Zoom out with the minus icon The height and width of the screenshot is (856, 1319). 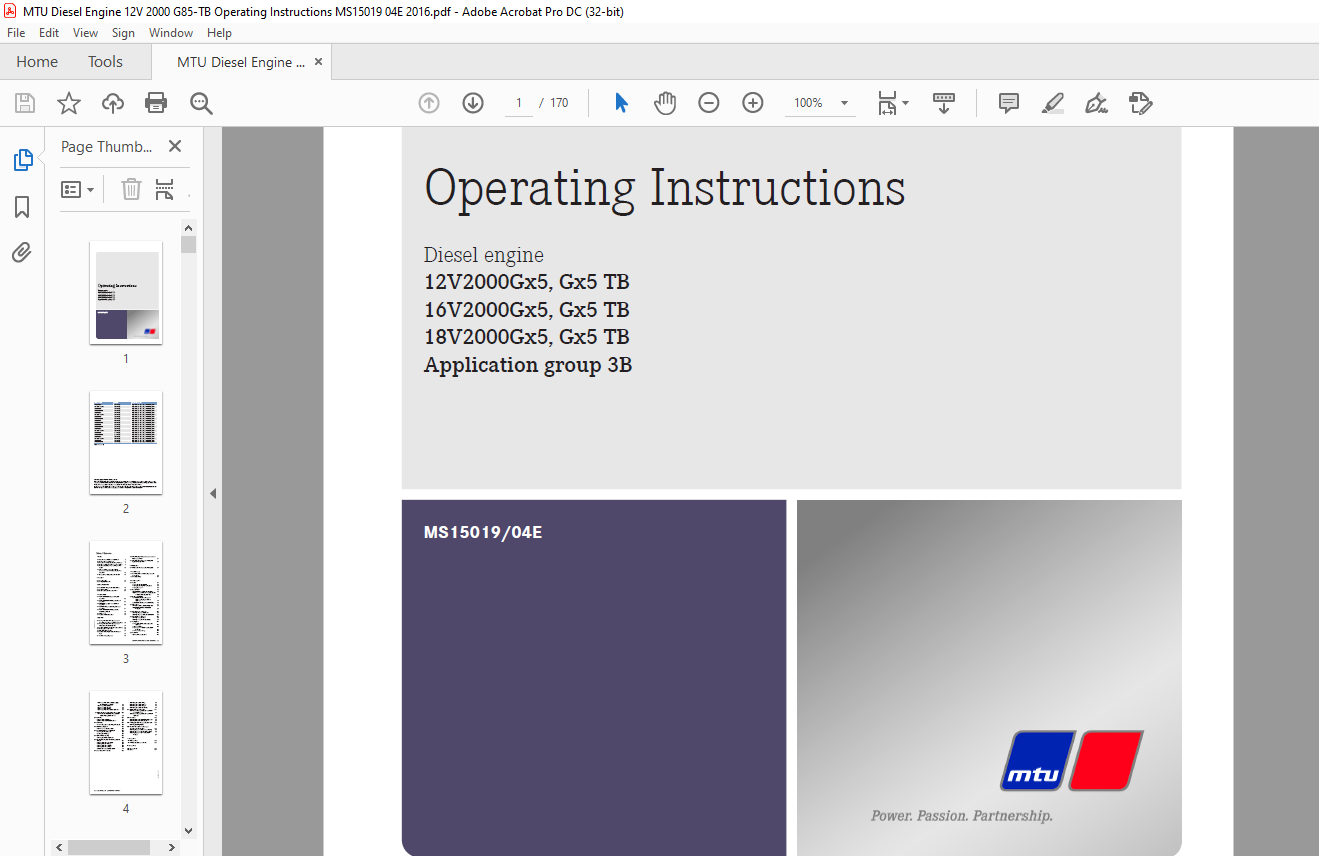[709, 103]
